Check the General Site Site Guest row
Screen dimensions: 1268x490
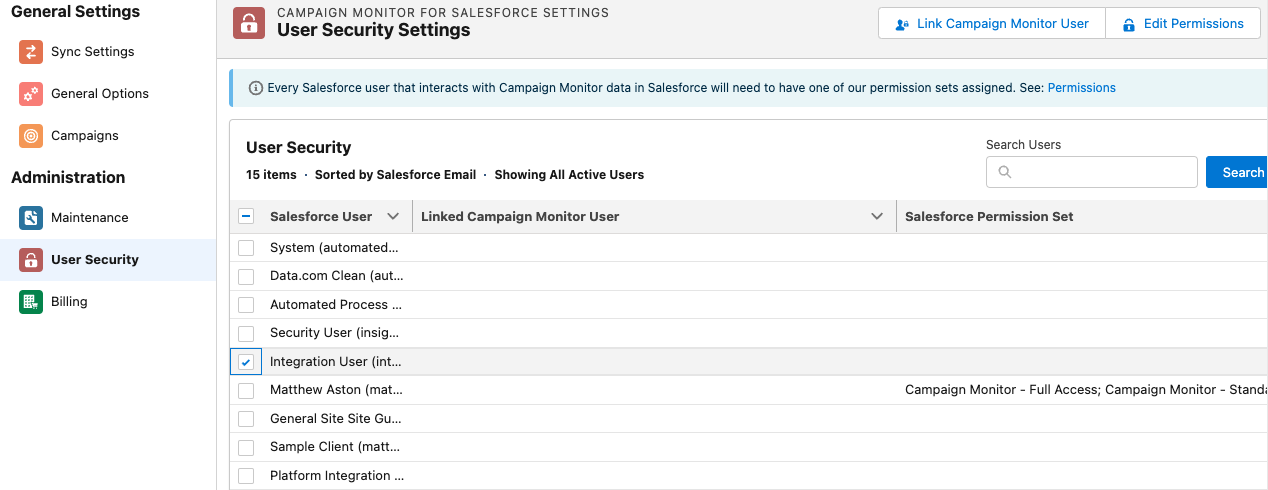246,419
